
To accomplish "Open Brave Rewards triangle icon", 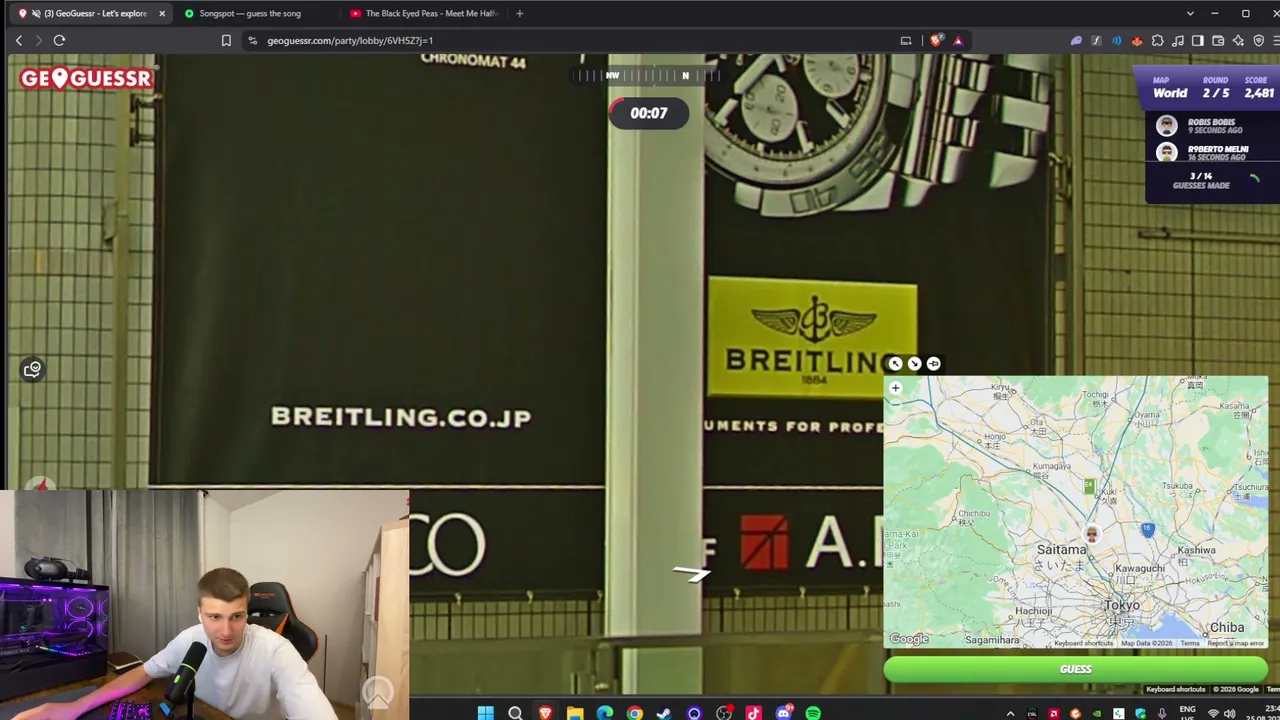I will 958,40.
